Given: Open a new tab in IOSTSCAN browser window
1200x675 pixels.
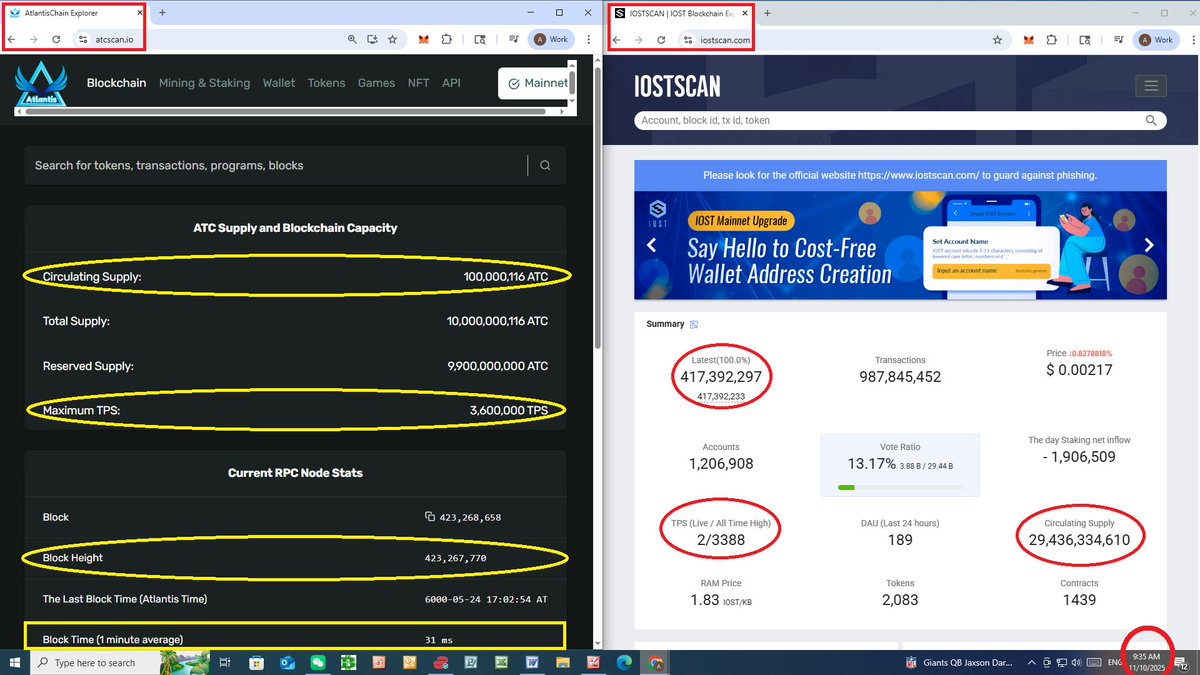Looking at the screenshot, I should [x=767, y=14].
